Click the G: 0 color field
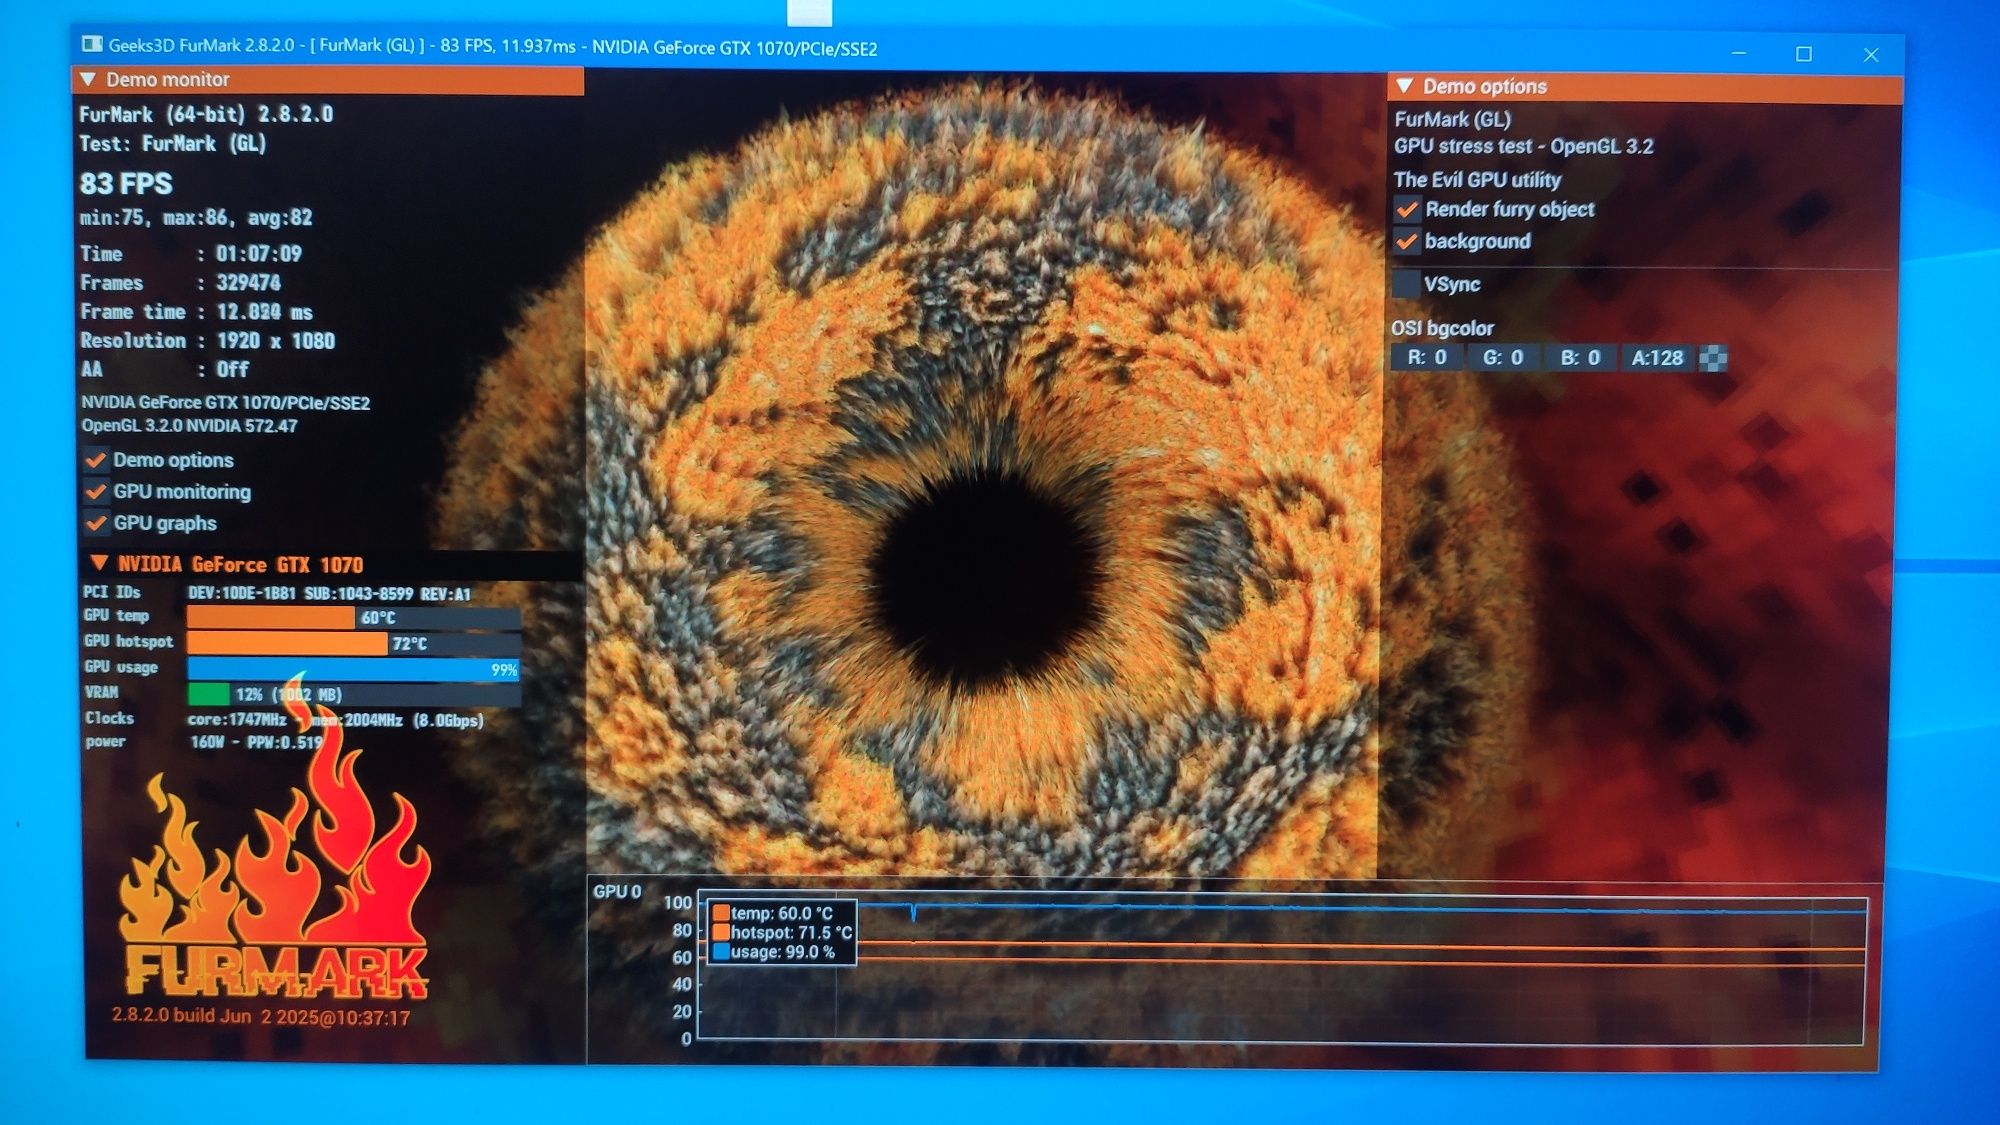Image resolution: width=2000 pixels, height=1125 pixels. pos(1503,357)
